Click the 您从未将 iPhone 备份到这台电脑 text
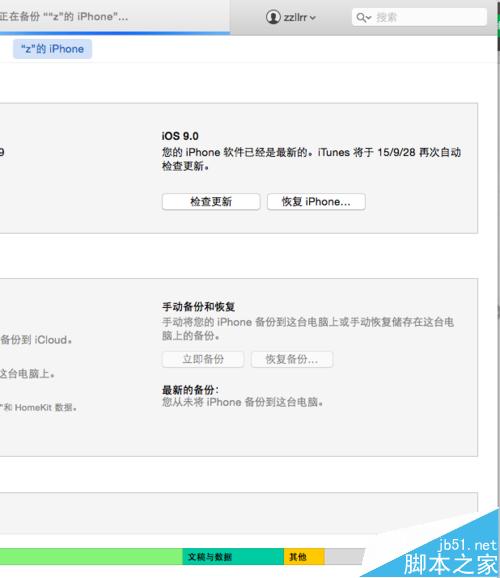The image size is (500, 578). (x=243, y=402)
